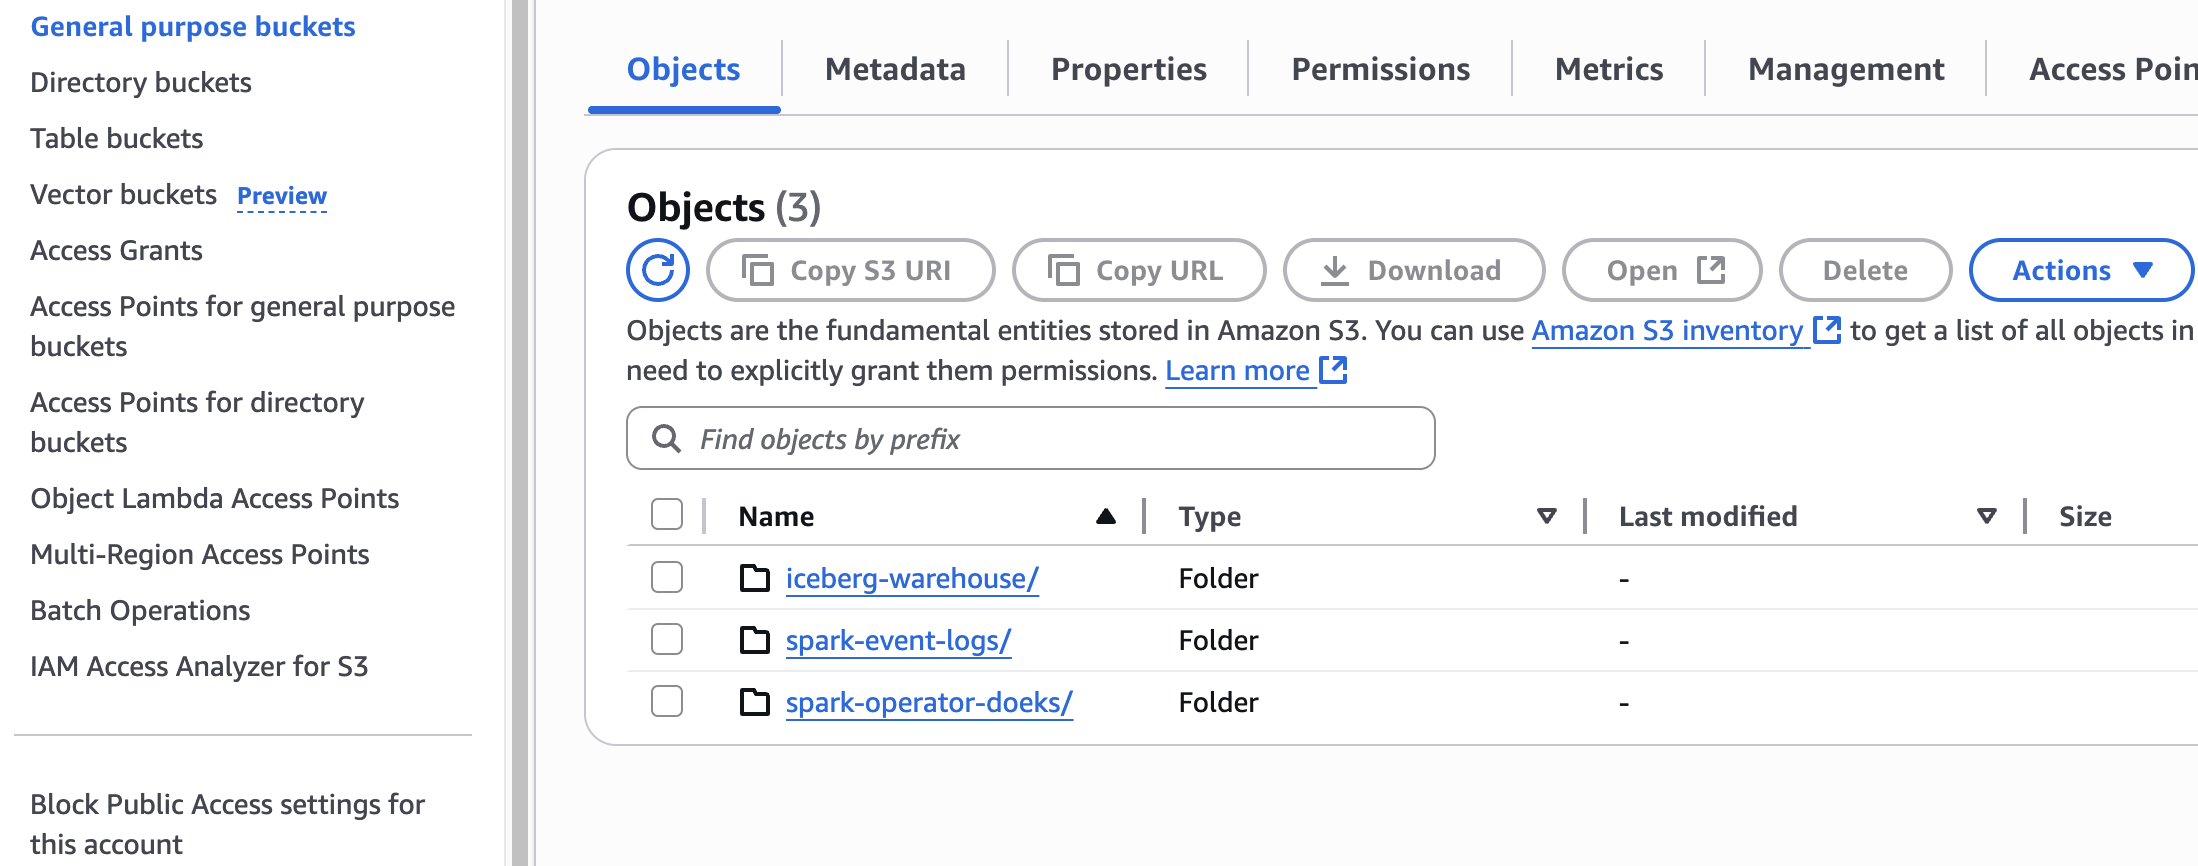
Task: Click the Find objects by prefix field
Action: (x=1031, y=438)
